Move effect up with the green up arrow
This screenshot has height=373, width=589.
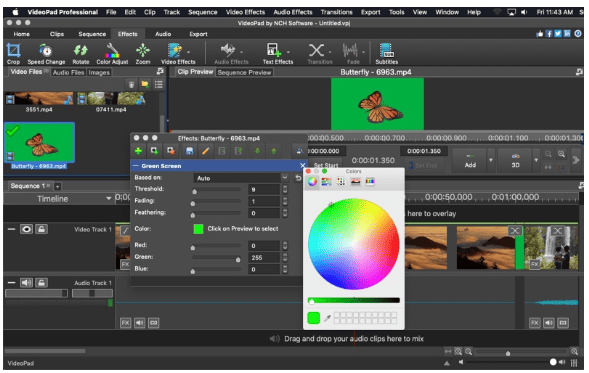click(273, 151)
